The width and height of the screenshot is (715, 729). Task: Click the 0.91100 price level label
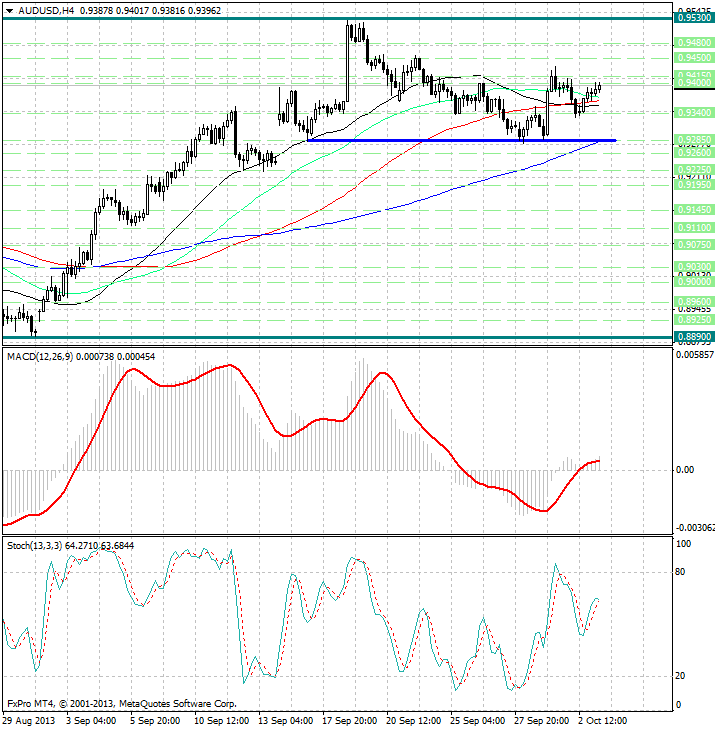pyautogui.click(x=694, y=227)
